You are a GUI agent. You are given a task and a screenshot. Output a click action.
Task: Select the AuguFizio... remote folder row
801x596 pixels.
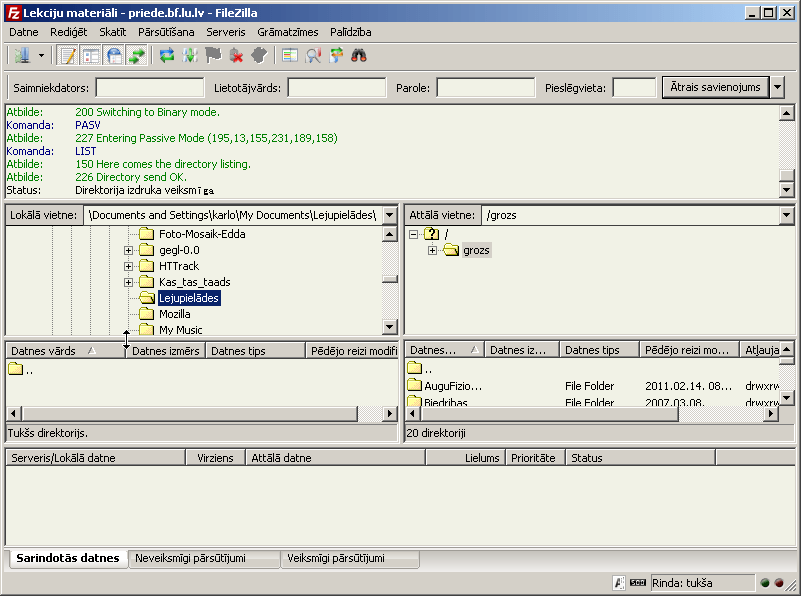point(593,386)
